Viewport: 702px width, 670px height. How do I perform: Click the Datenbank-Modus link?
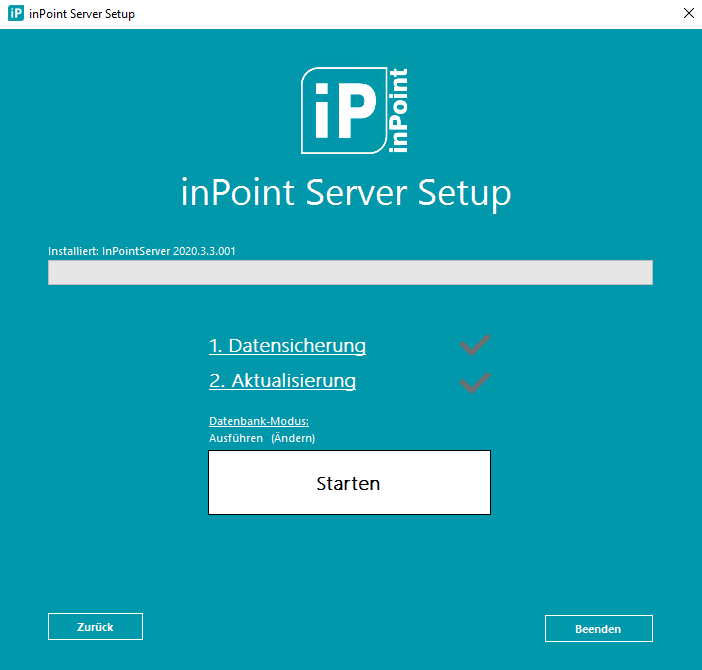point(259,421)
